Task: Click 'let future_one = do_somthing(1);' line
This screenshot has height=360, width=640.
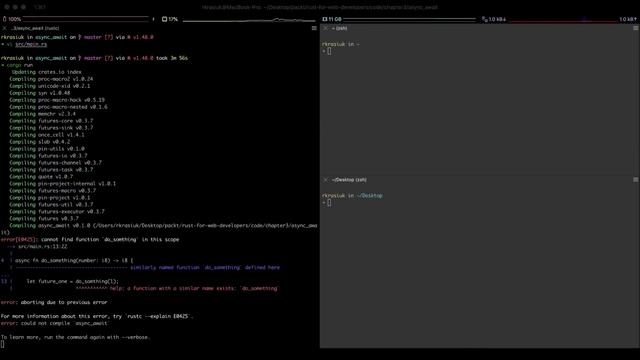Action: (73, 281)
